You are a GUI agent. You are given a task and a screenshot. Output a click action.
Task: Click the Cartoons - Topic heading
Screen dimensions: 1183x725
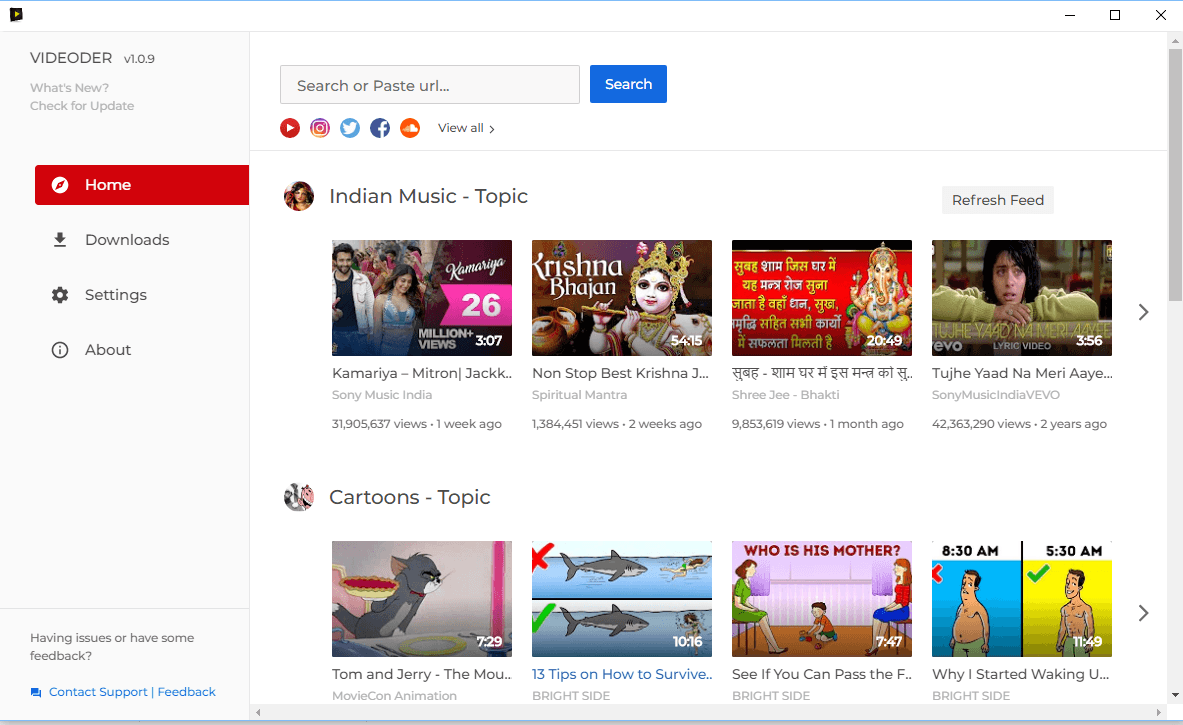point(410,497)
